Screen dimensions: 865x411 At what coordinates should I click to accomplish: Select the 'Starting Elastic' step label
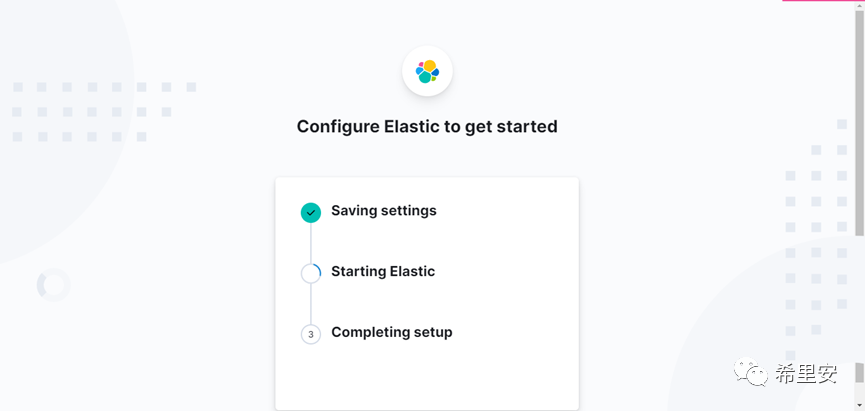coord(383,272)
